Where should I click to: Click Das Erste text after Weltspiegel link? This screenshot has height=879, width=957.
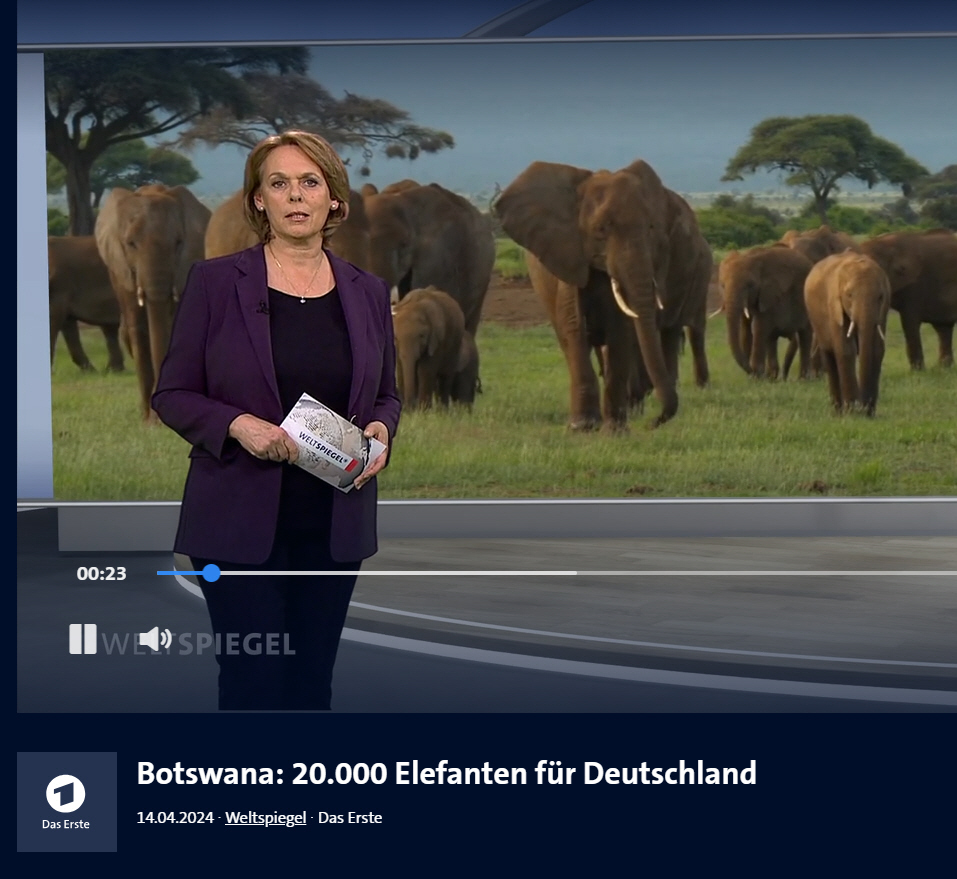click(350, 818)
